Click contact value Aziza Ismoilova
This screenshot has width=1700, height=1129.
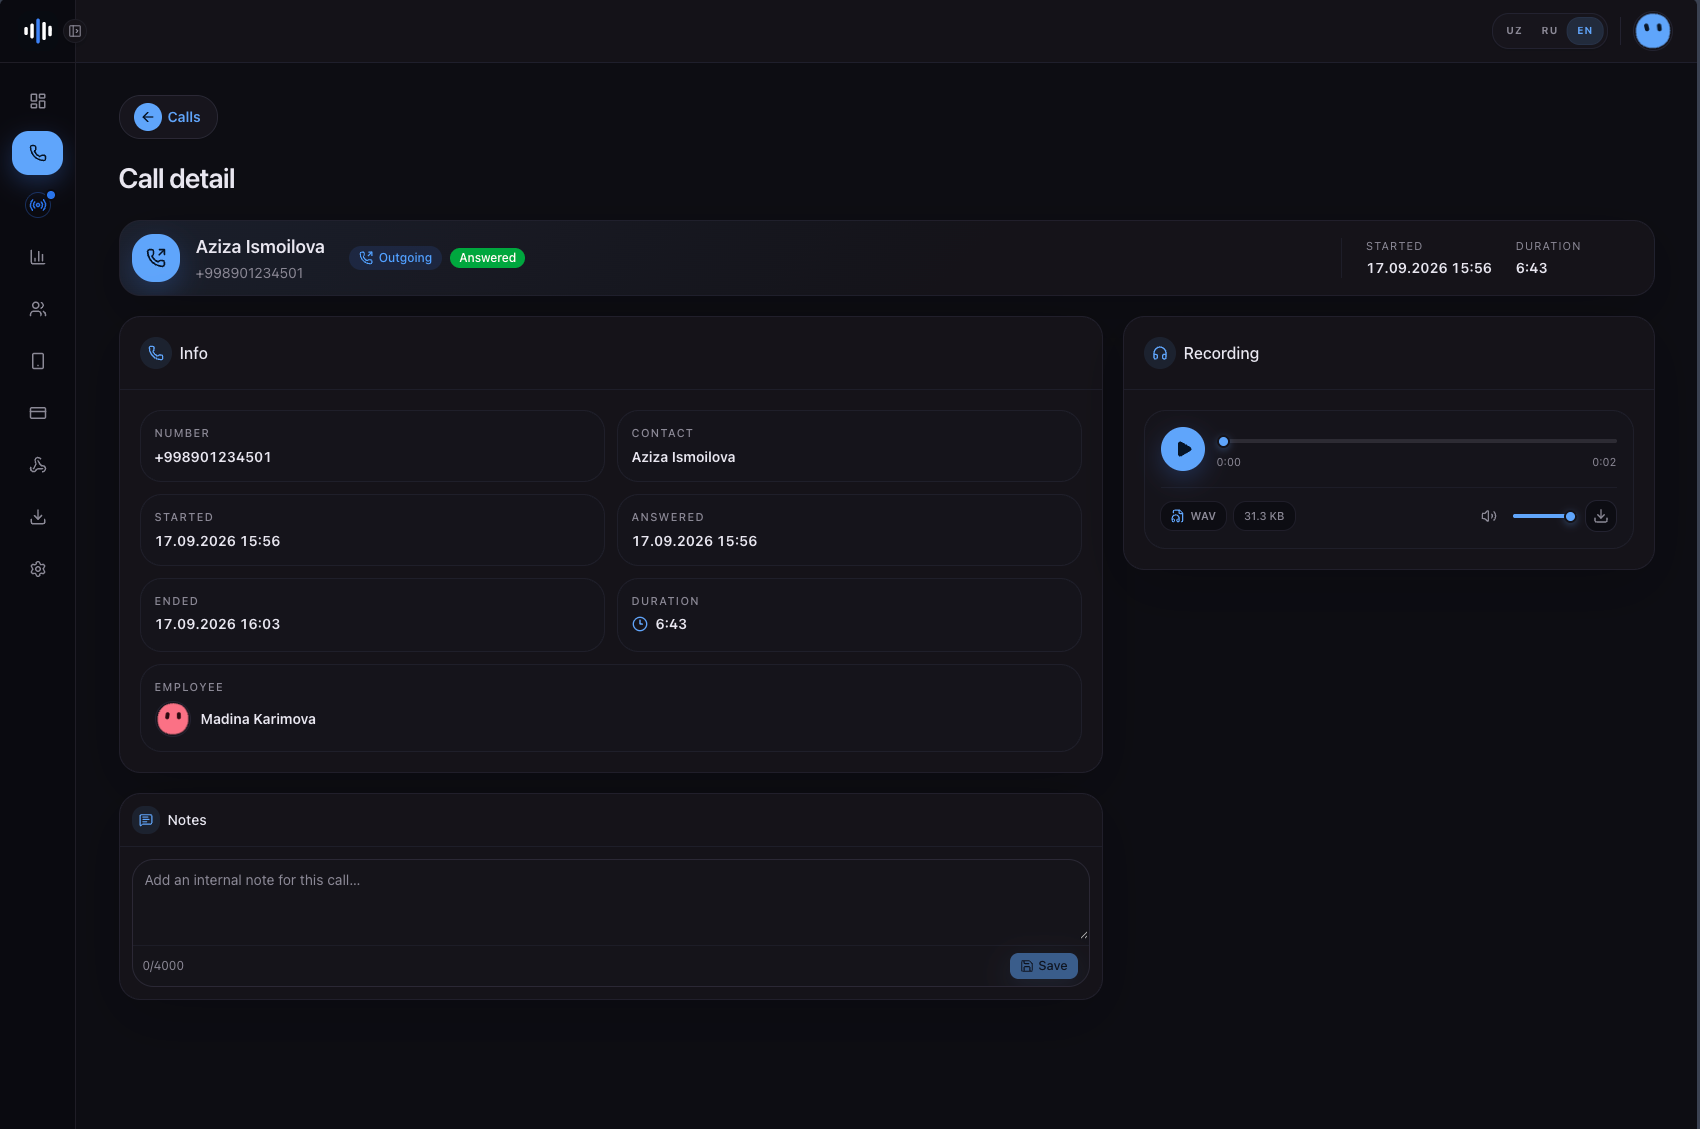click(x=683, y=457)
